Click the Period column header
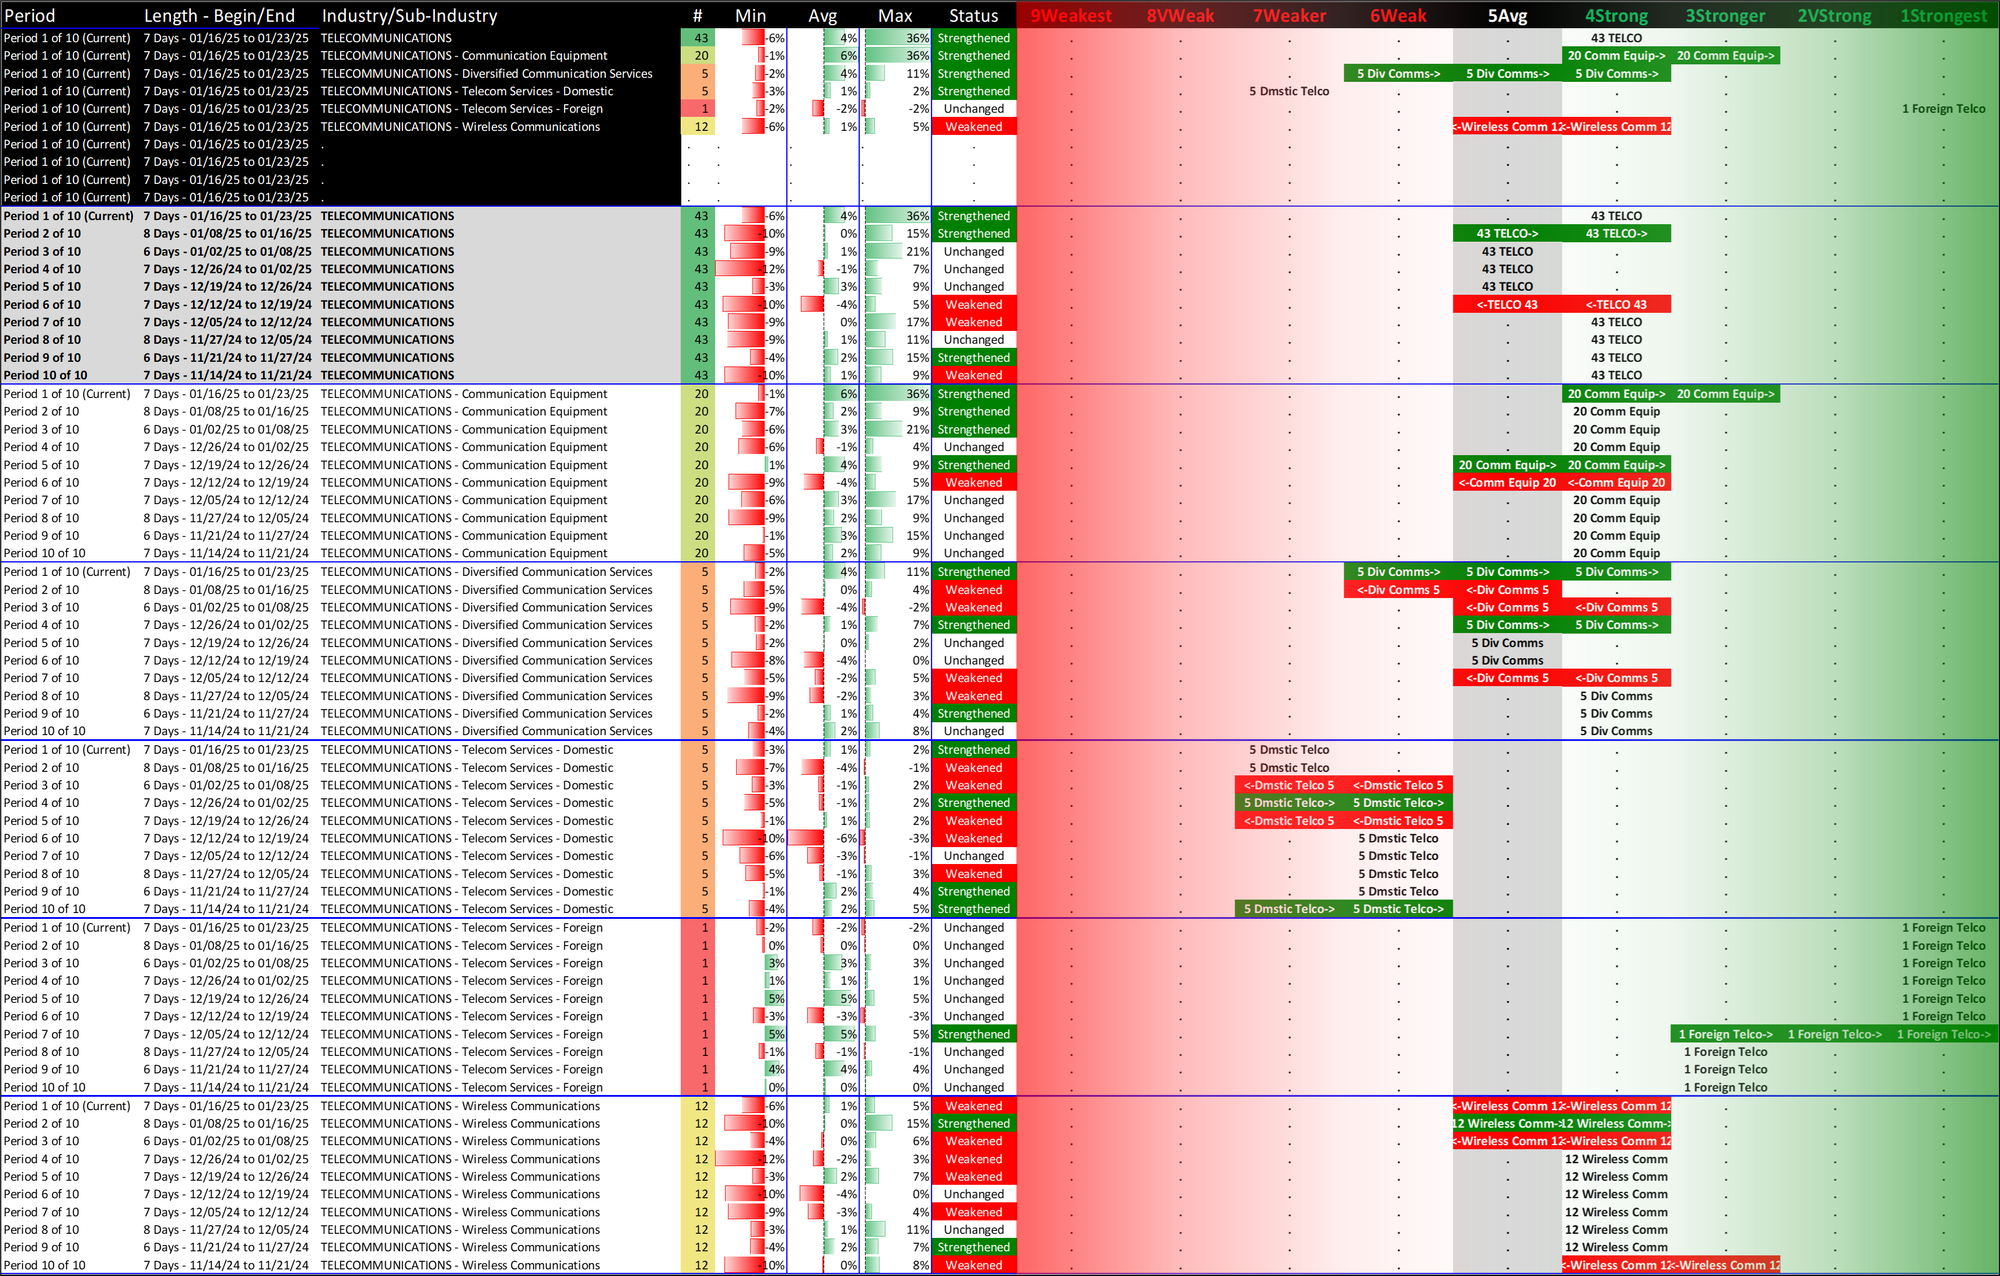This screenshot has height=1276, width=2000. 30,16
